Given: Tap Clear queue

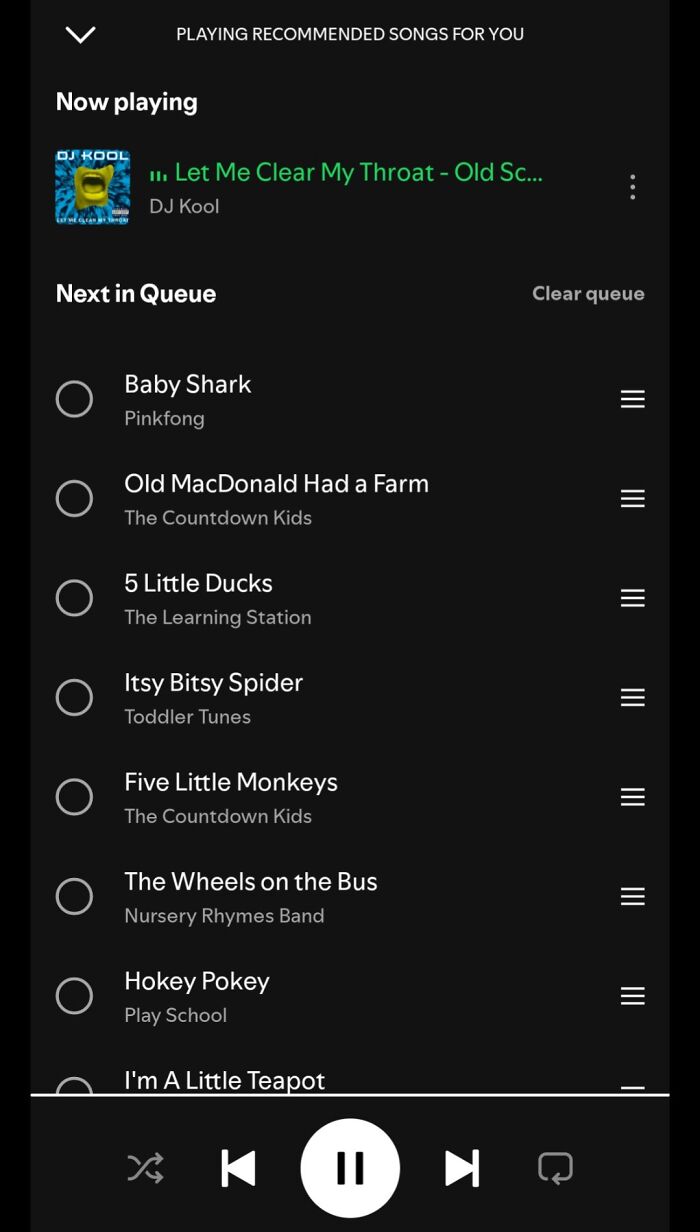Looking at the screenshot, I should pos(588,293).
